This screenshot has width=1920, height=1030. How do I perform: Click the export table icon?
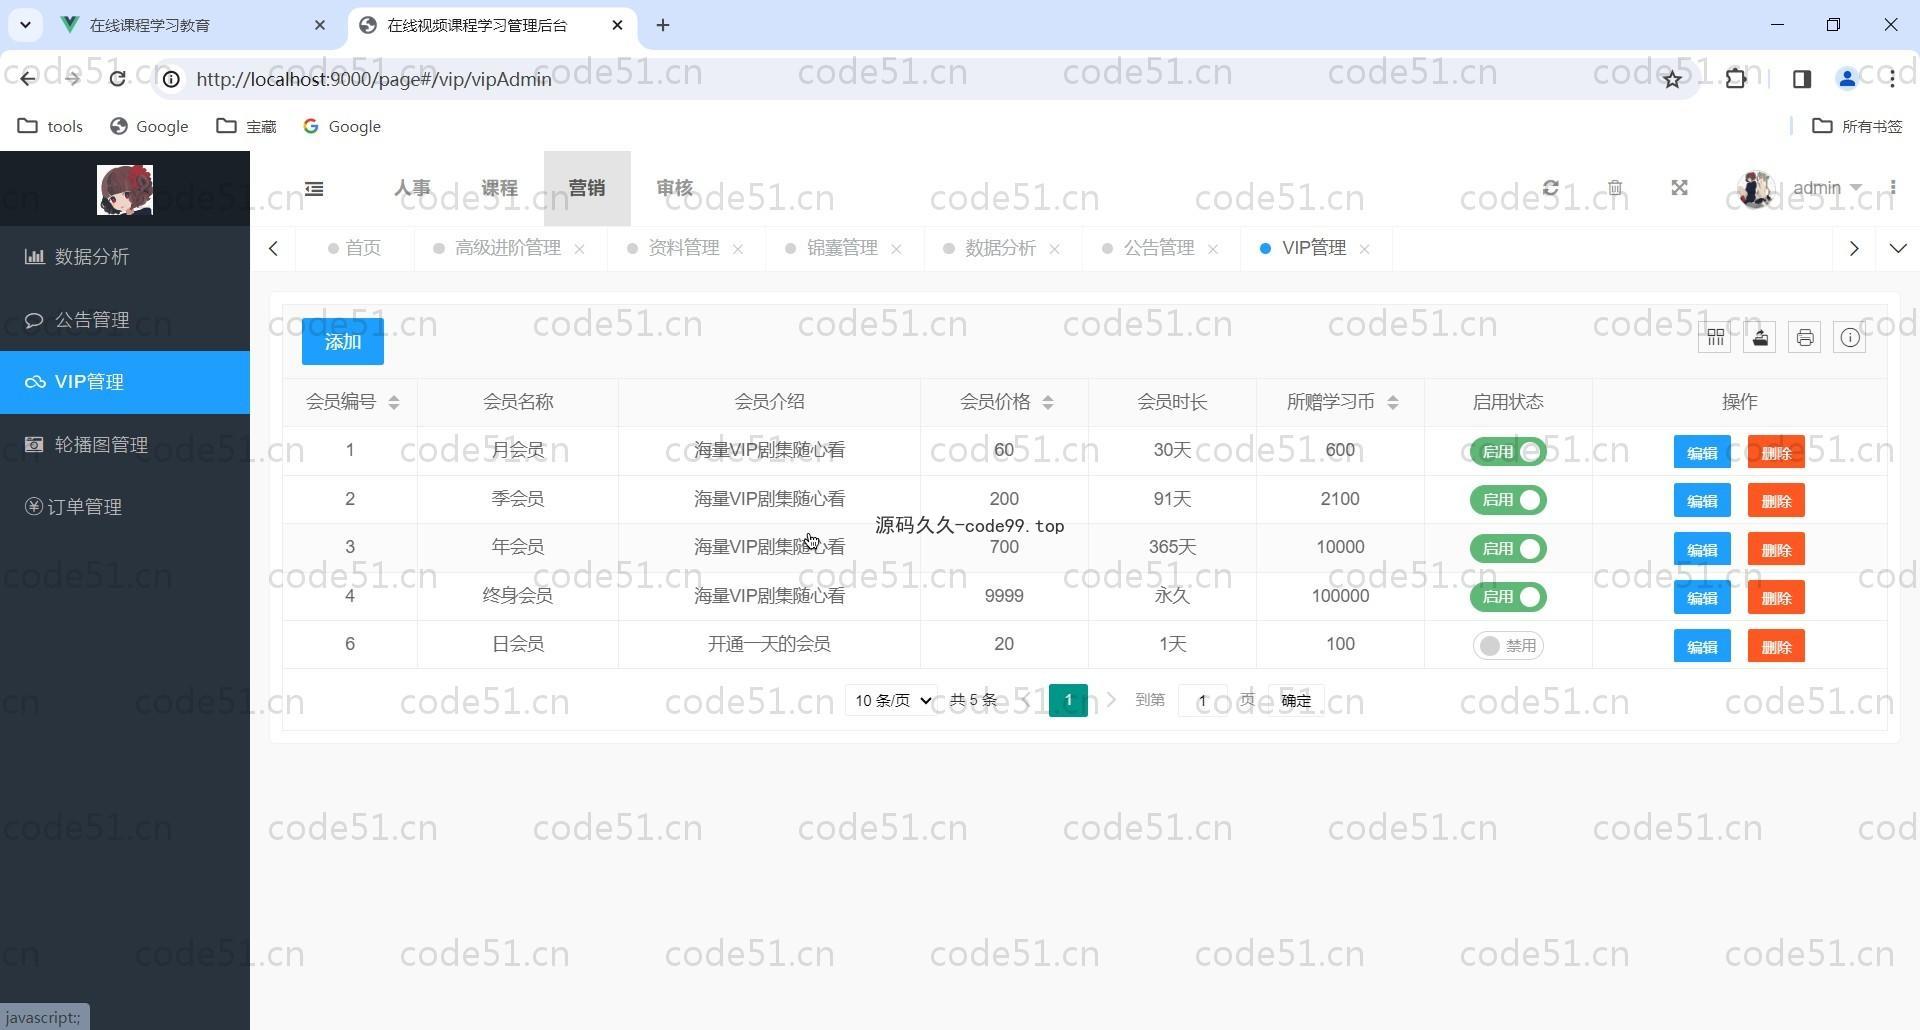[x=1760, y=338]
